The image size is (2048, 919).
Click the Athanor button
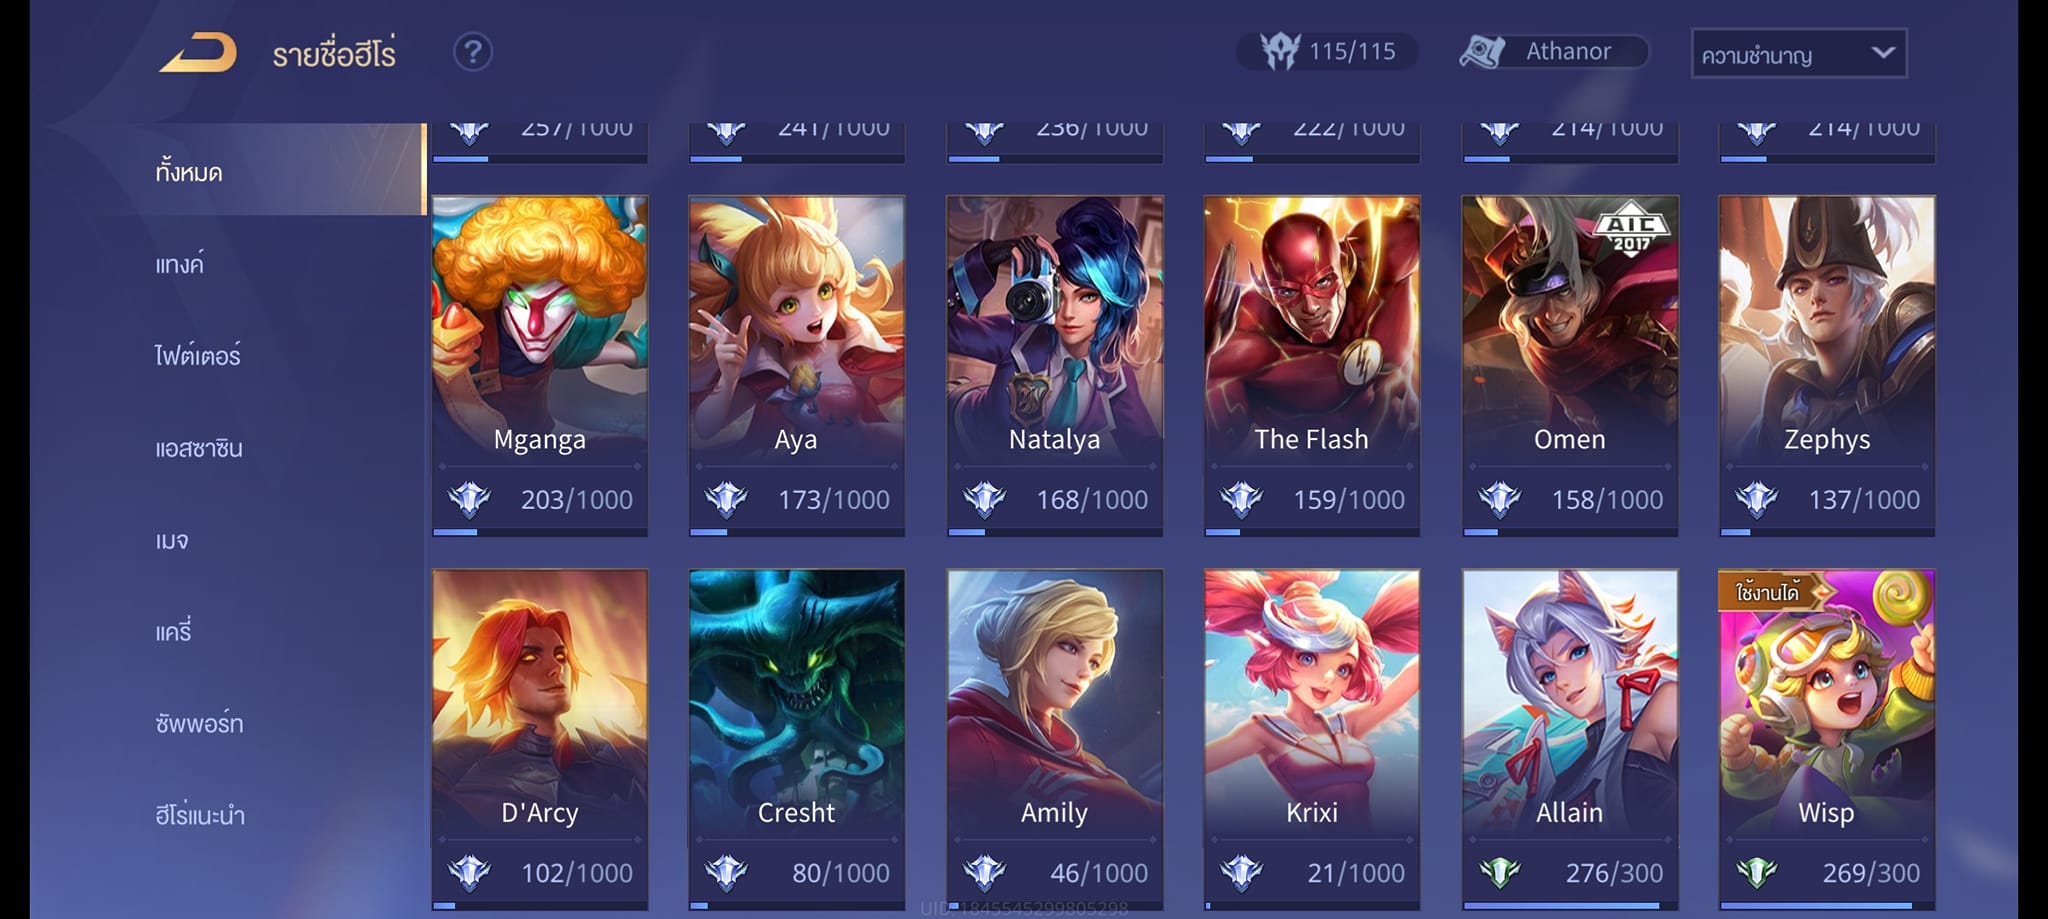(1553, 51)
